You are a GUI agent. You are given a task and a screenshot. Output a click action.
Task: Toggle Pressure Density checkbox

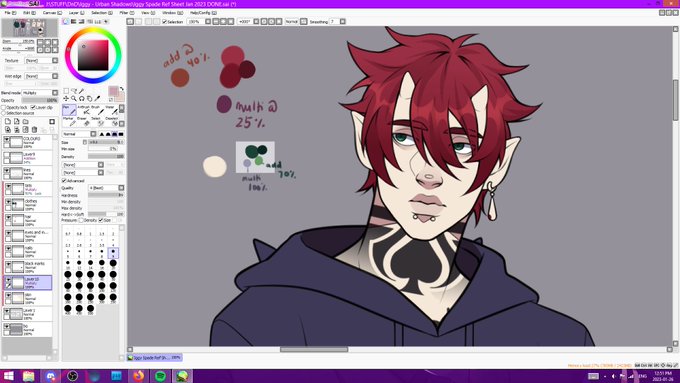tap(81, 220)
